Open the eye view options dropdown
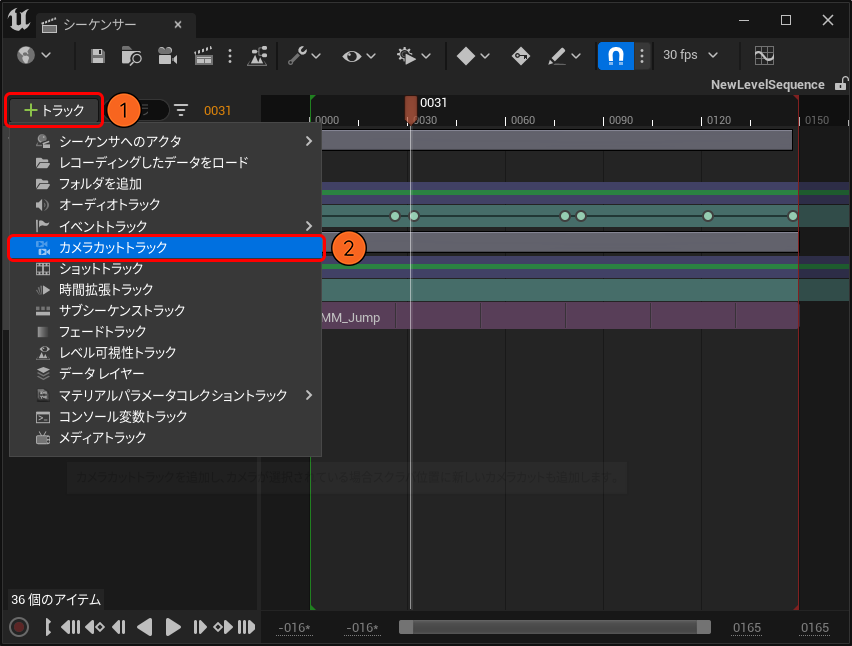Screen dimensions: 852x646 (x=359, y=56)
